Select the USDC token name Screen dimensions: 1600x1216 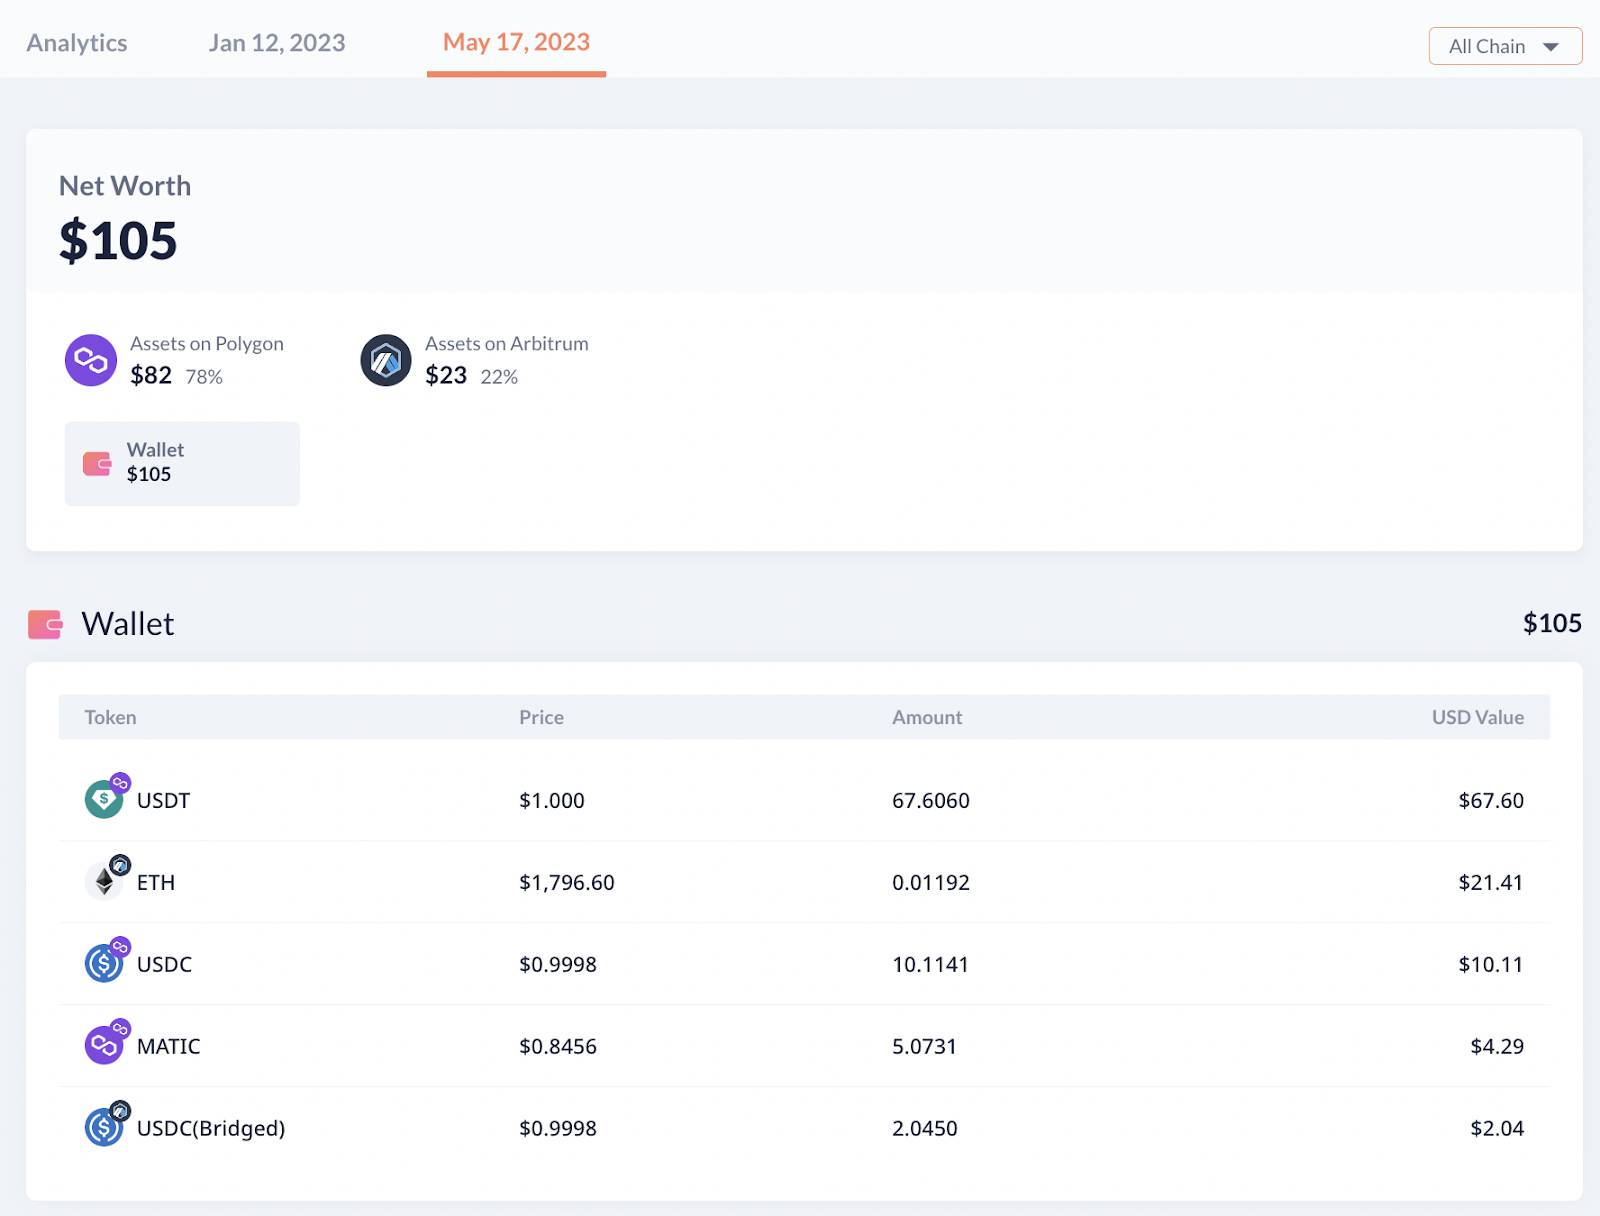pos(164,964)
